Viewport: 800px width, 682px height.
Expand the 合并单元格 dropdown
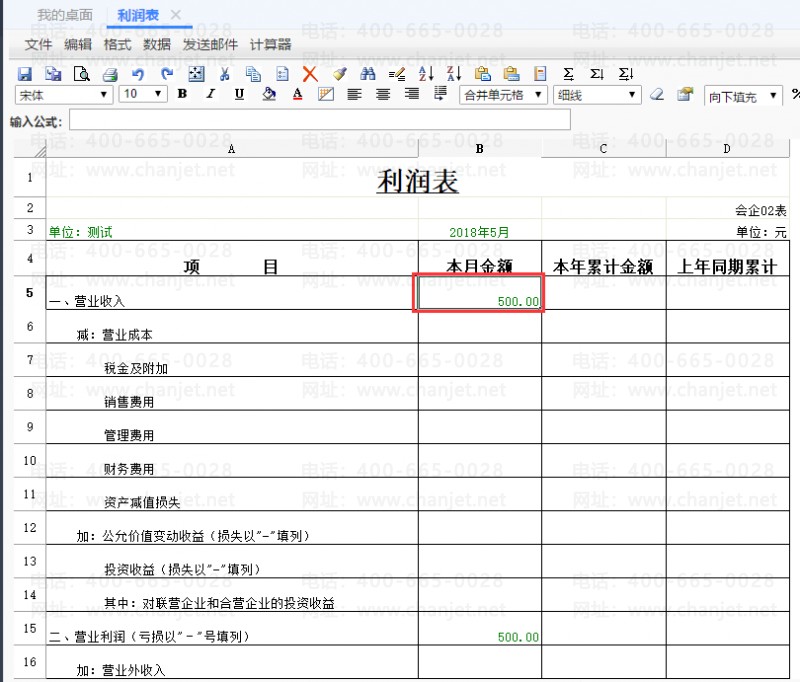click(503, 95)
